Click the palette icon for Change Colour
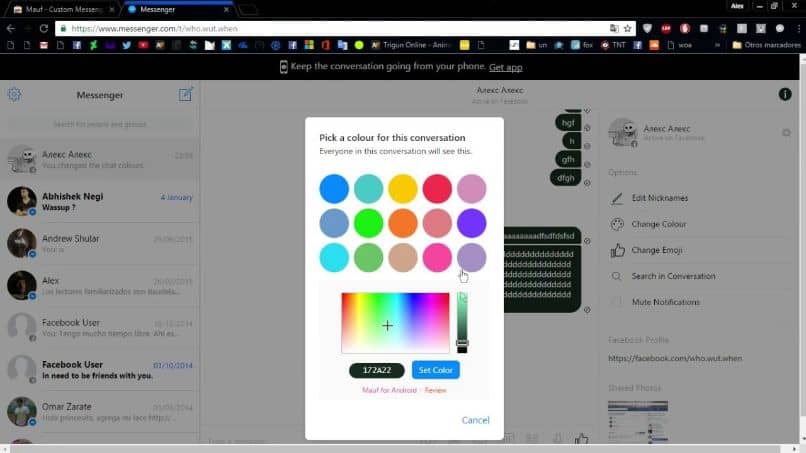Image resolution: width=806 pixels, height=453 pixels. 617,224
